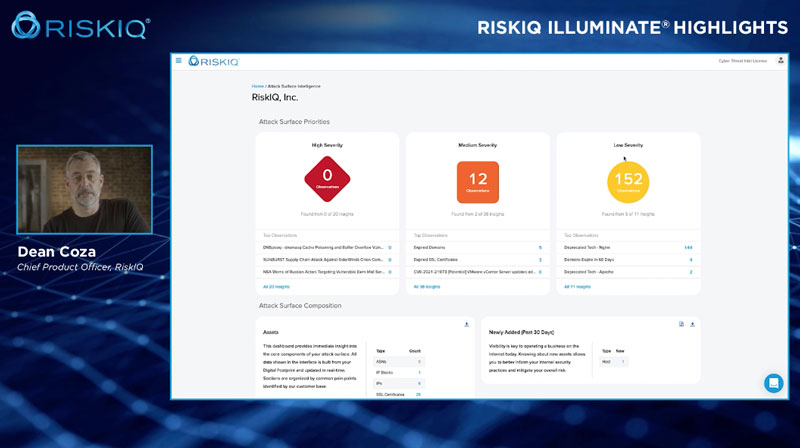Open All 11 insights link
800x448 pixels.
577,287
